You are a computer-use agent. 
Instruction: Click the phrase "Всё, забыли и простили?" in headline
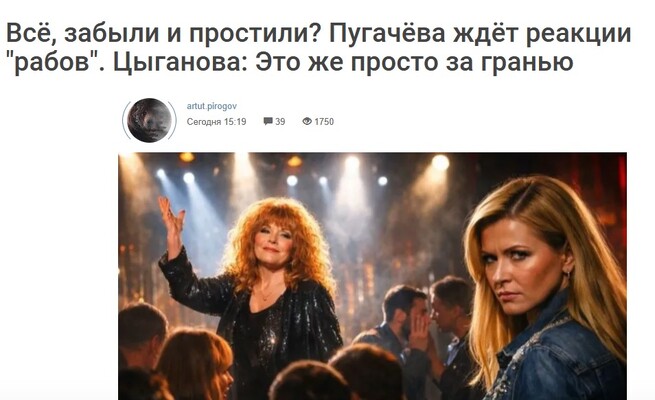pos(163,34)
